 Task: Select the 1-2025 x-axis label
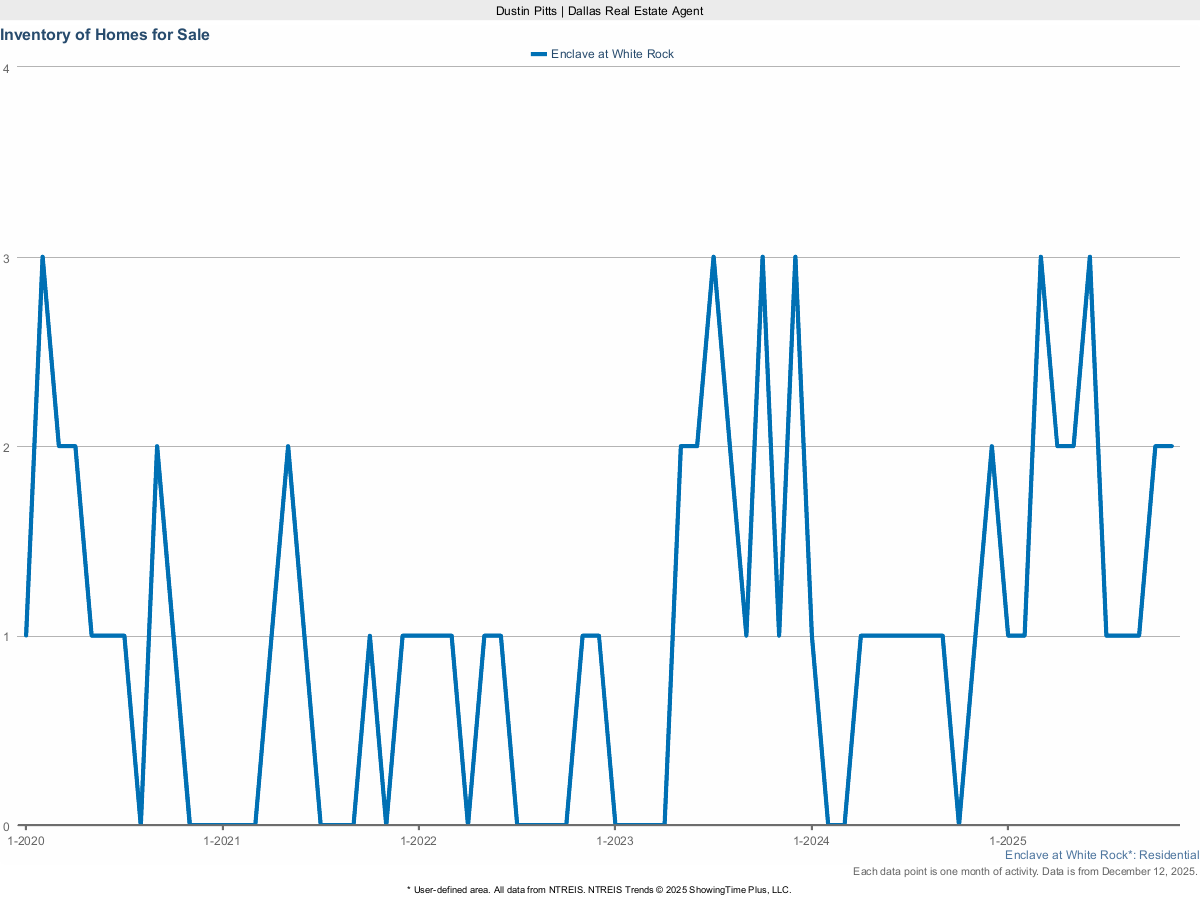tap(1007, 841)
